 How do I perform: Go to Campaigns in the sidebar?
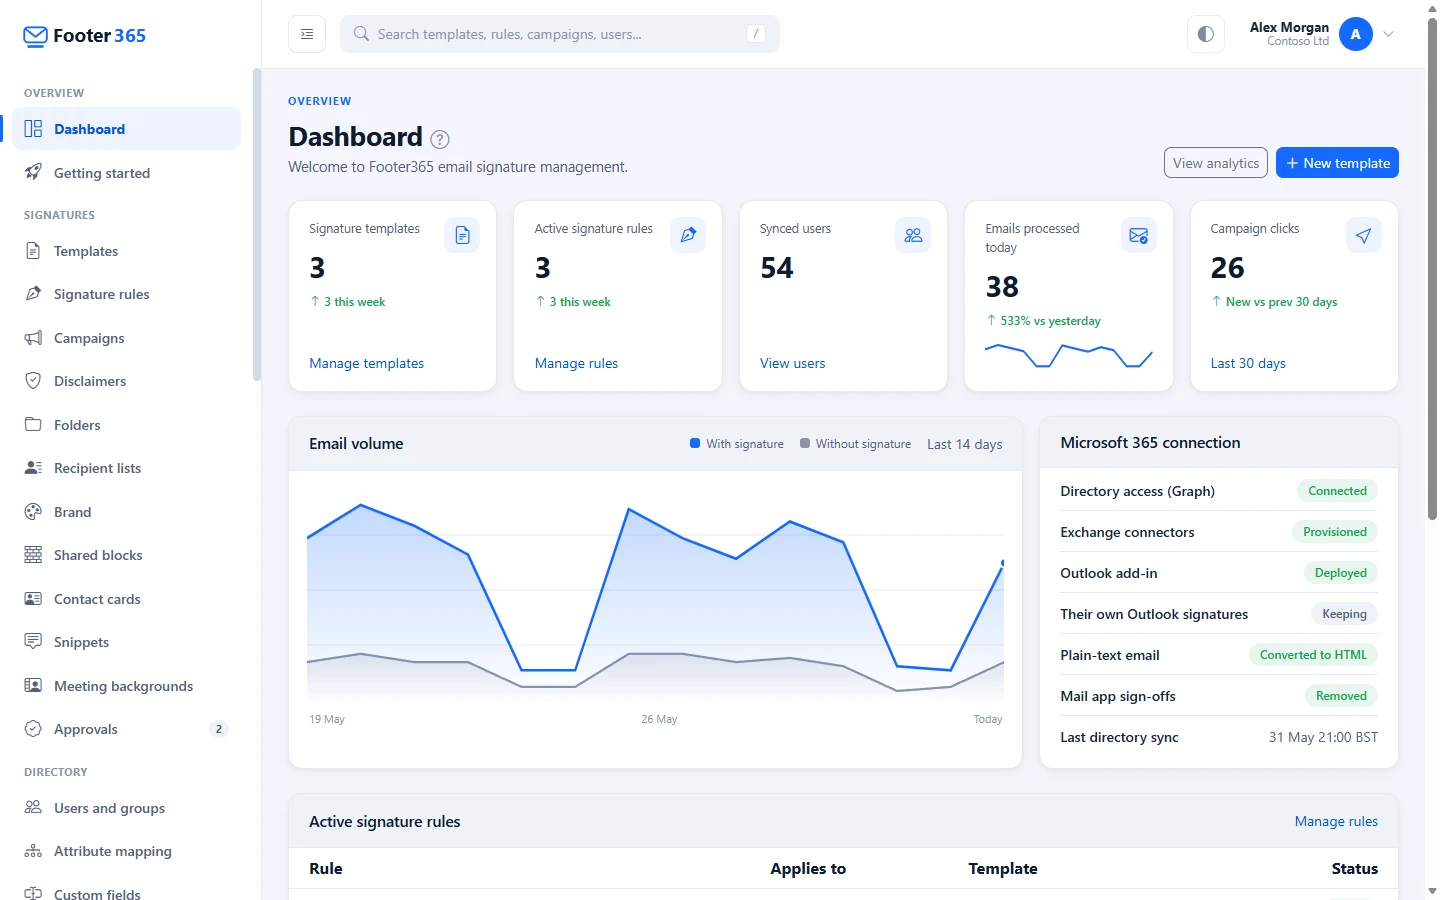pos(127,338)
